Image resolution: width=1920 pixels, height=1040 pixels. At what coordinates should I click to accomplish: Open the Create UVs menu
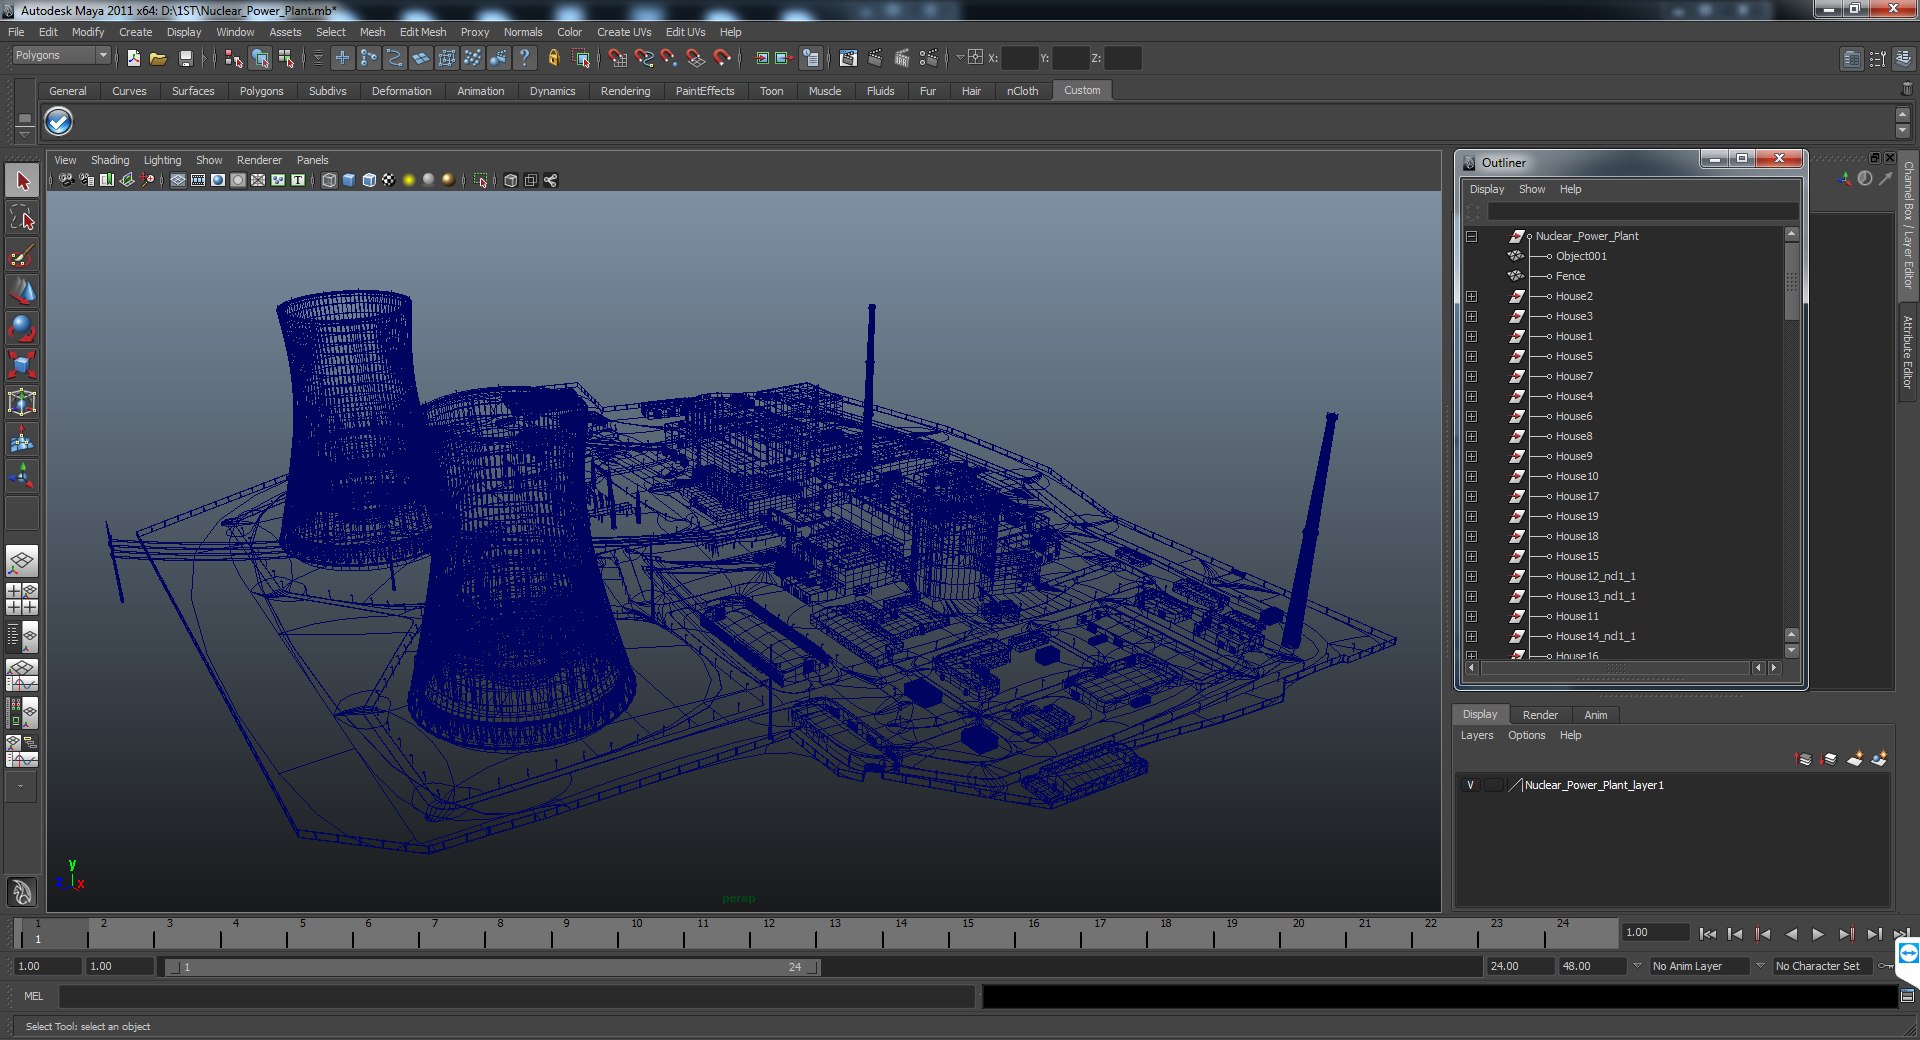click(624, 32)
